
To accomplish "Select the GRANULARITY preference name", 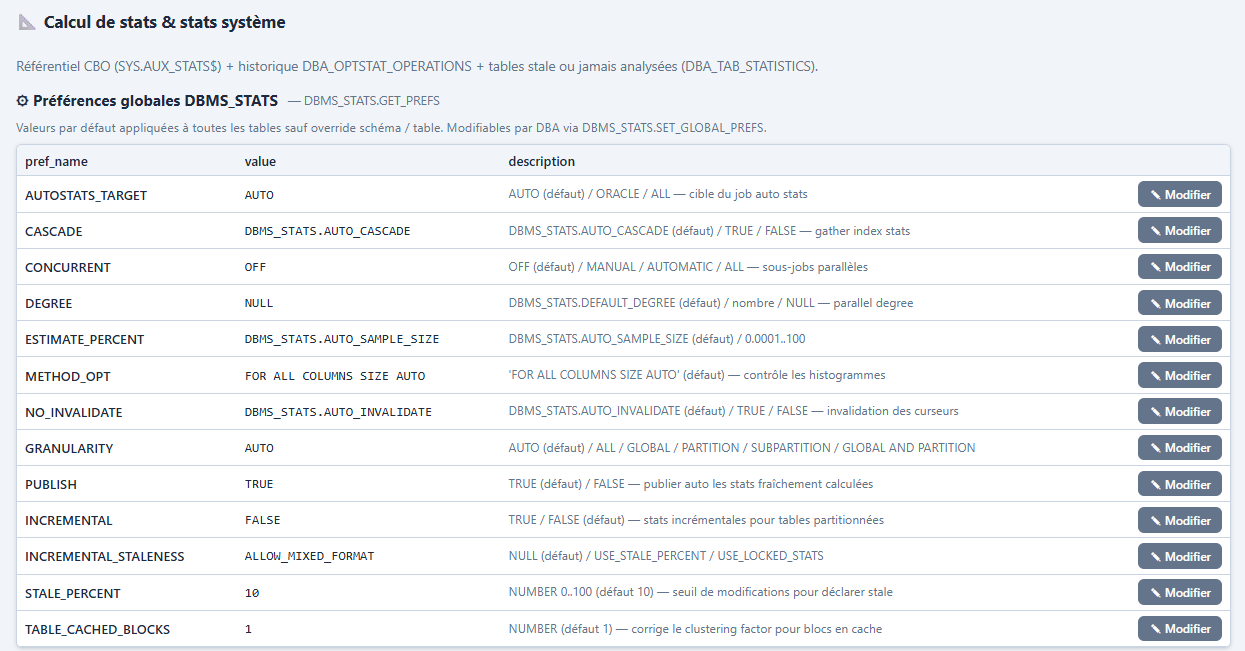I will point(69,448).
